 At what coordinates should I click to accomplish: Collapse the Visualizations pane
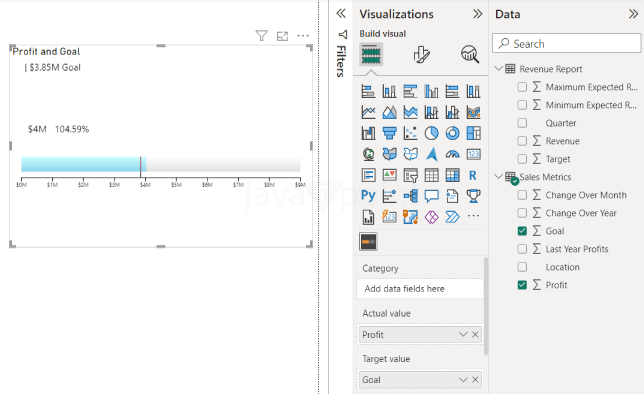477,14
